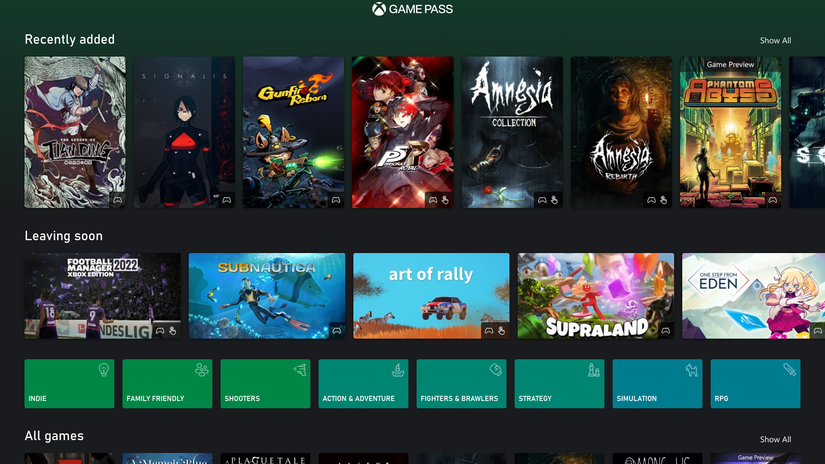The height and width of the screenshot is (464, 825).
Task: Open Football Manager 2022 in Leaving soon
Action: 103,295
